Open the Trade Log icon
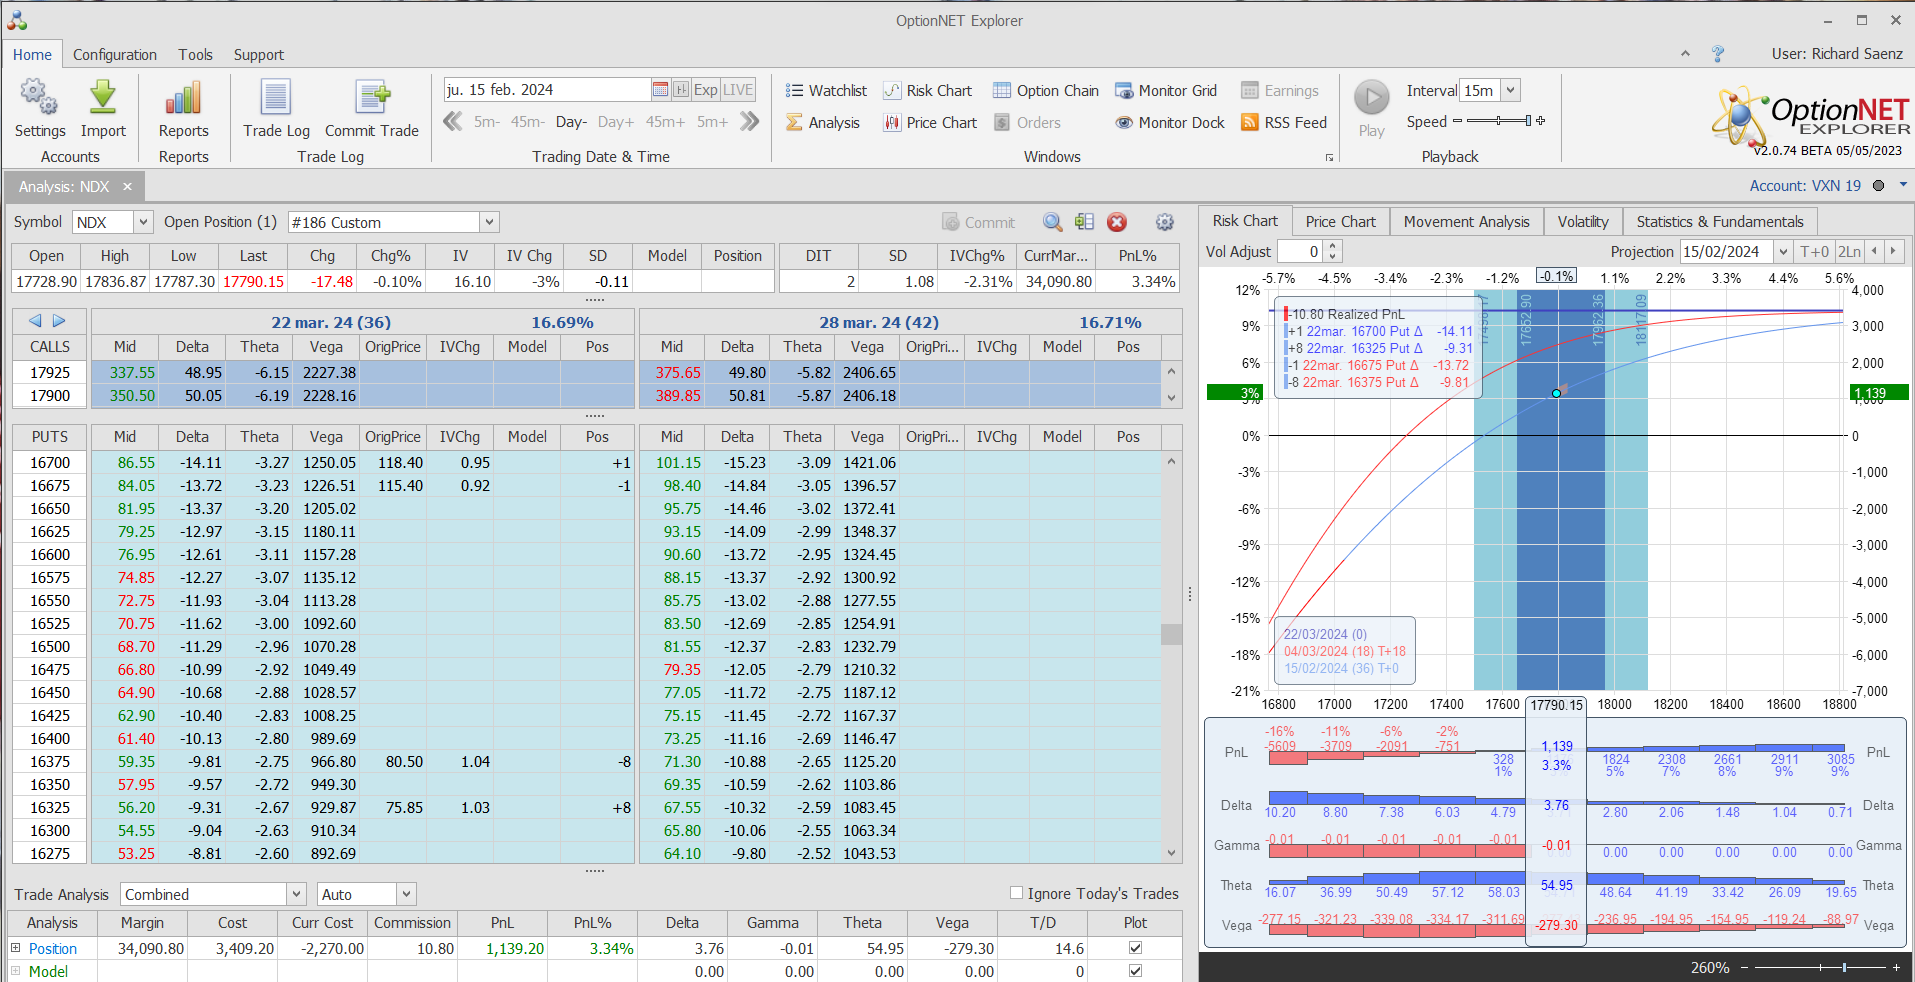The image size is (1915, 982). click(276, 98)
